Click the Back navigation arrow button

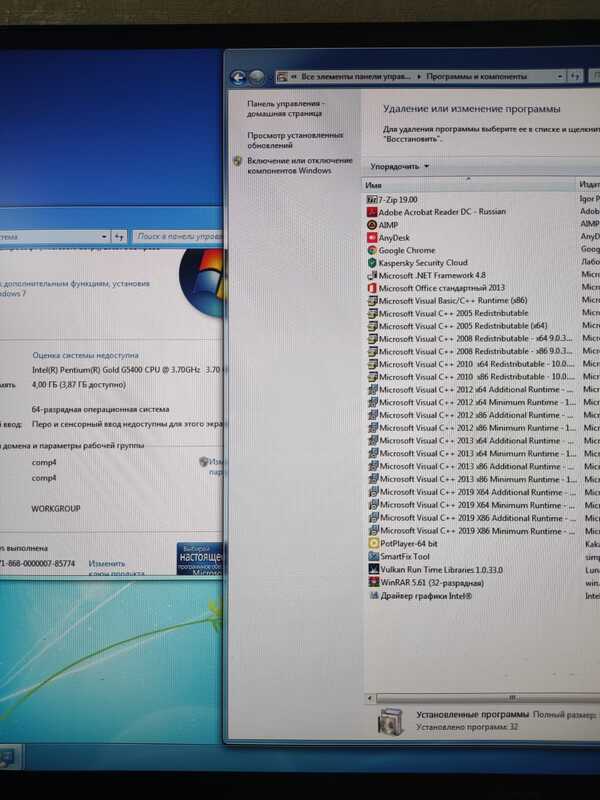pos(238,77)
